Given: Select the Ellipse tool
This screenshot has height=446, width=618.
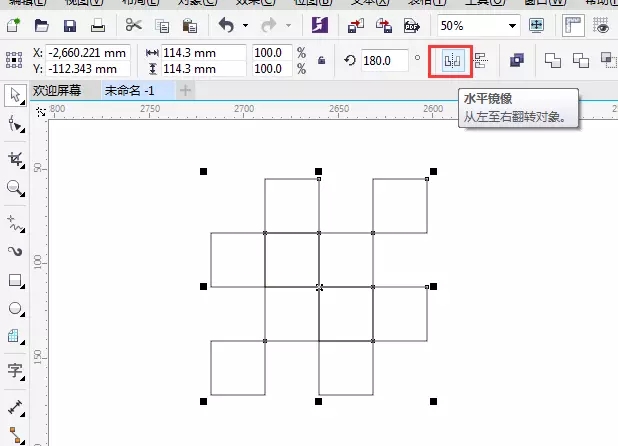Looking at the screenshot, I should (x=16, y=308).
